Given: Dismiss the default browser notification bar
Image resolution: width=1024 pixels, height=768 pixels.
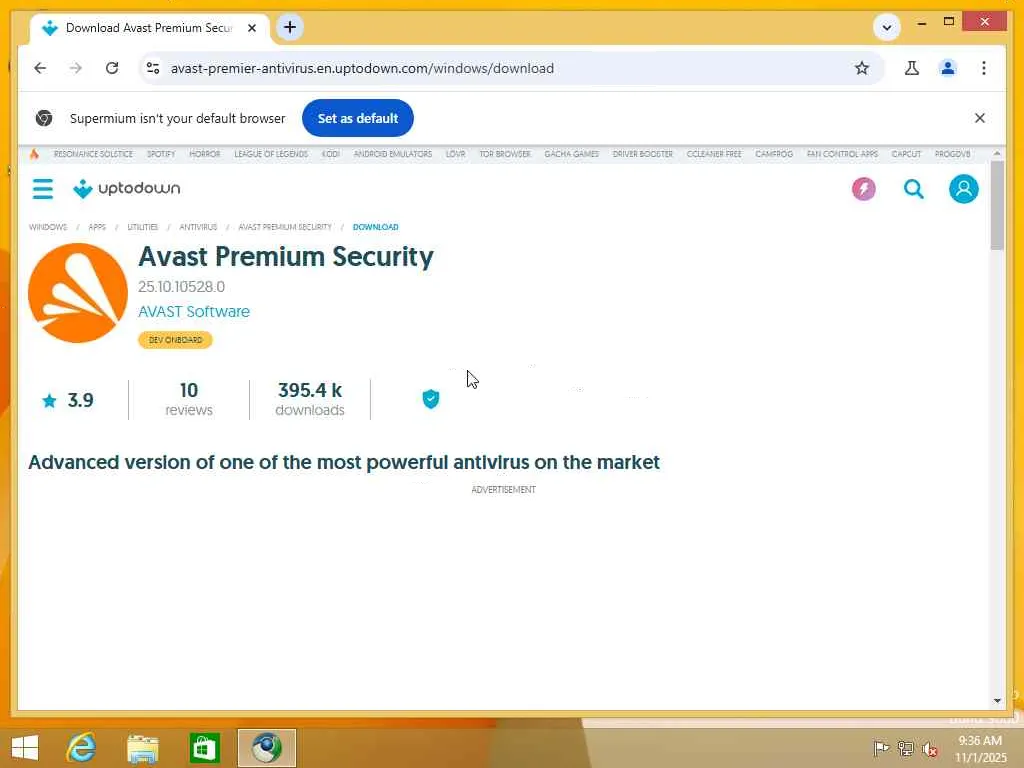Looking at the screenshot, I should click(979, 118).
